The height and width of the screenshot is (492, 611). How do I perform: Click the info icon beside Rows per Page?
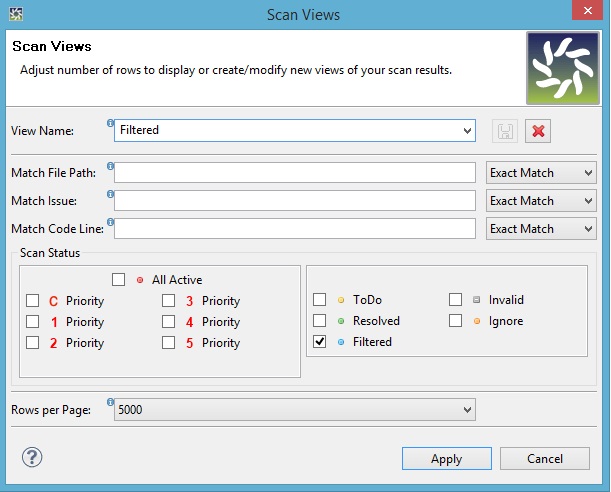pyautogui.click(x=110, y=403)
